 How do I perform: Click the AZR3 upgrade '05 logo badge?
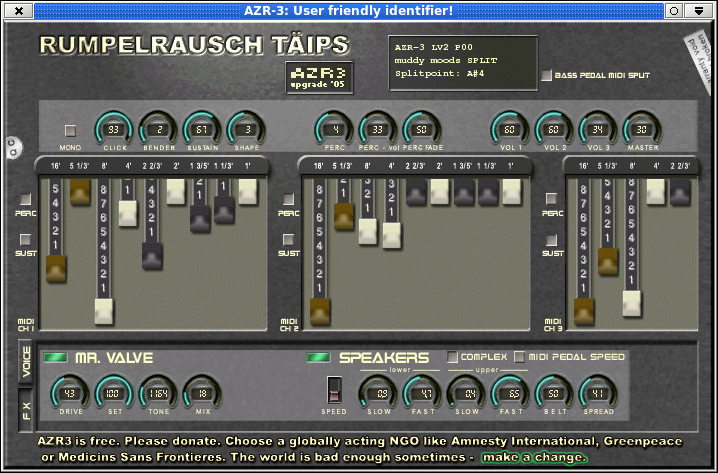click(320, 77)
